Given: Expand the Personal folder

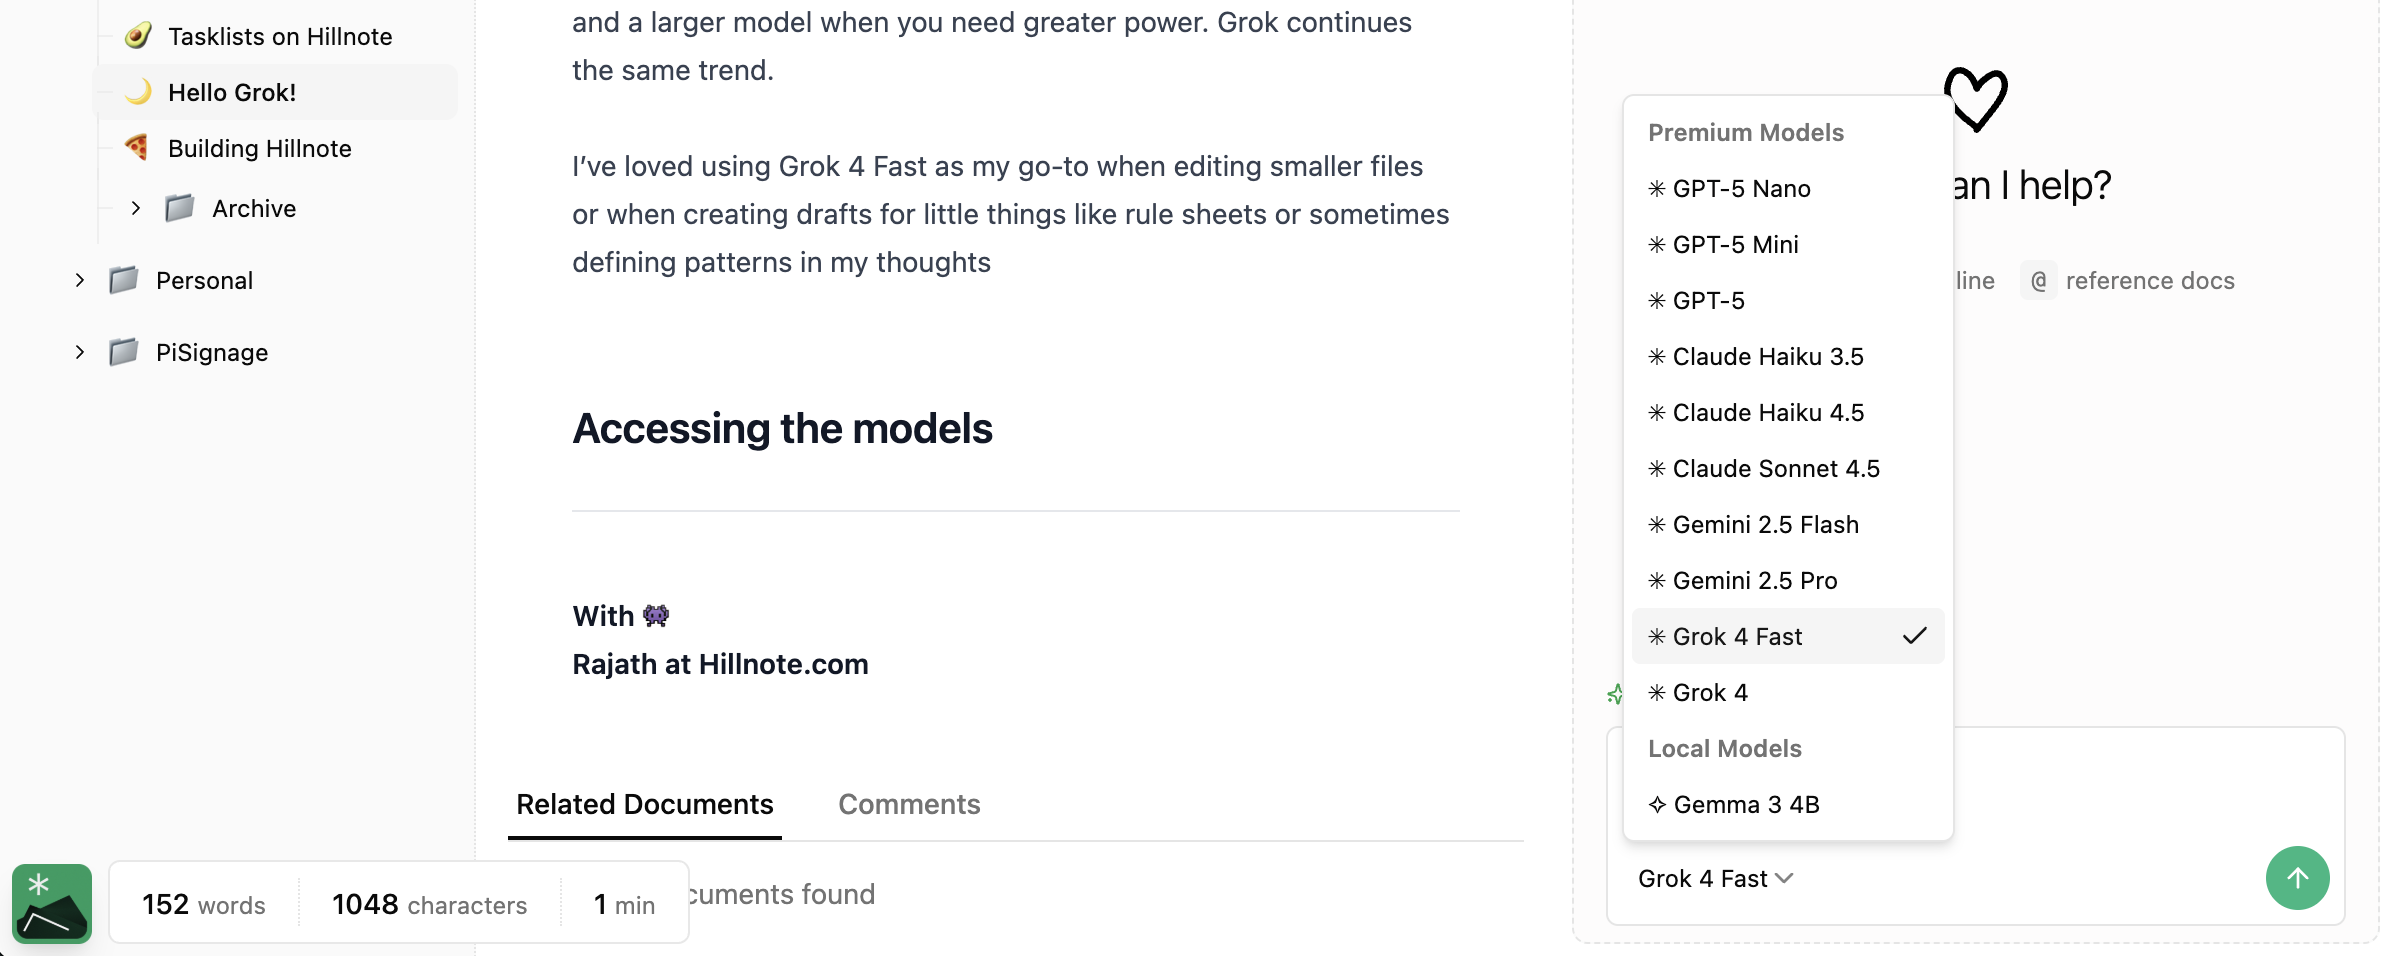Looking at the screenshot, I should (80, 280).
